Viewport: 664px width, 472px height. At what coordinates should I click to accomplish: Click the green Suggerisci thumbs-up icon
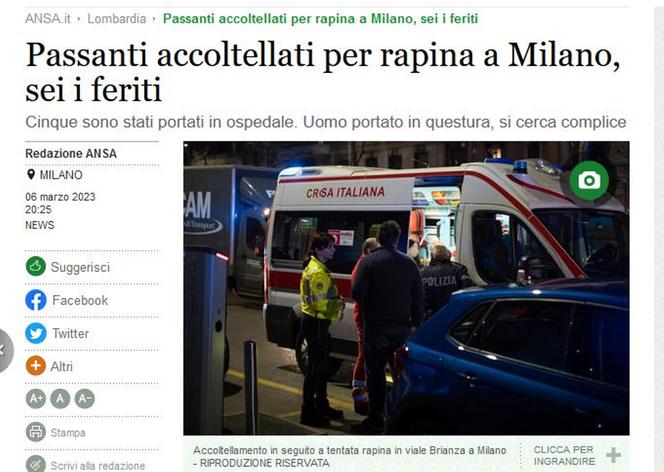point(36,267)
